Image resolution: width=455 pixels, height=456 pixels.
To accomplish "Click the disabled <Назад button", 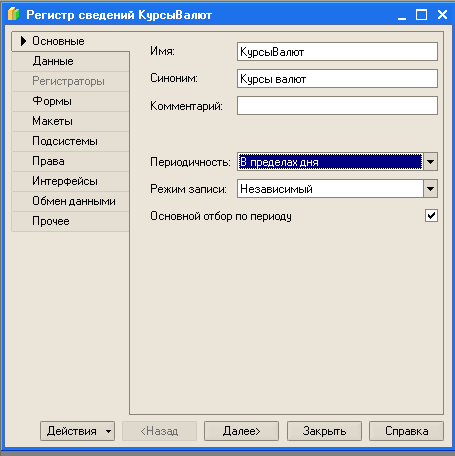I will coord(159,431).
